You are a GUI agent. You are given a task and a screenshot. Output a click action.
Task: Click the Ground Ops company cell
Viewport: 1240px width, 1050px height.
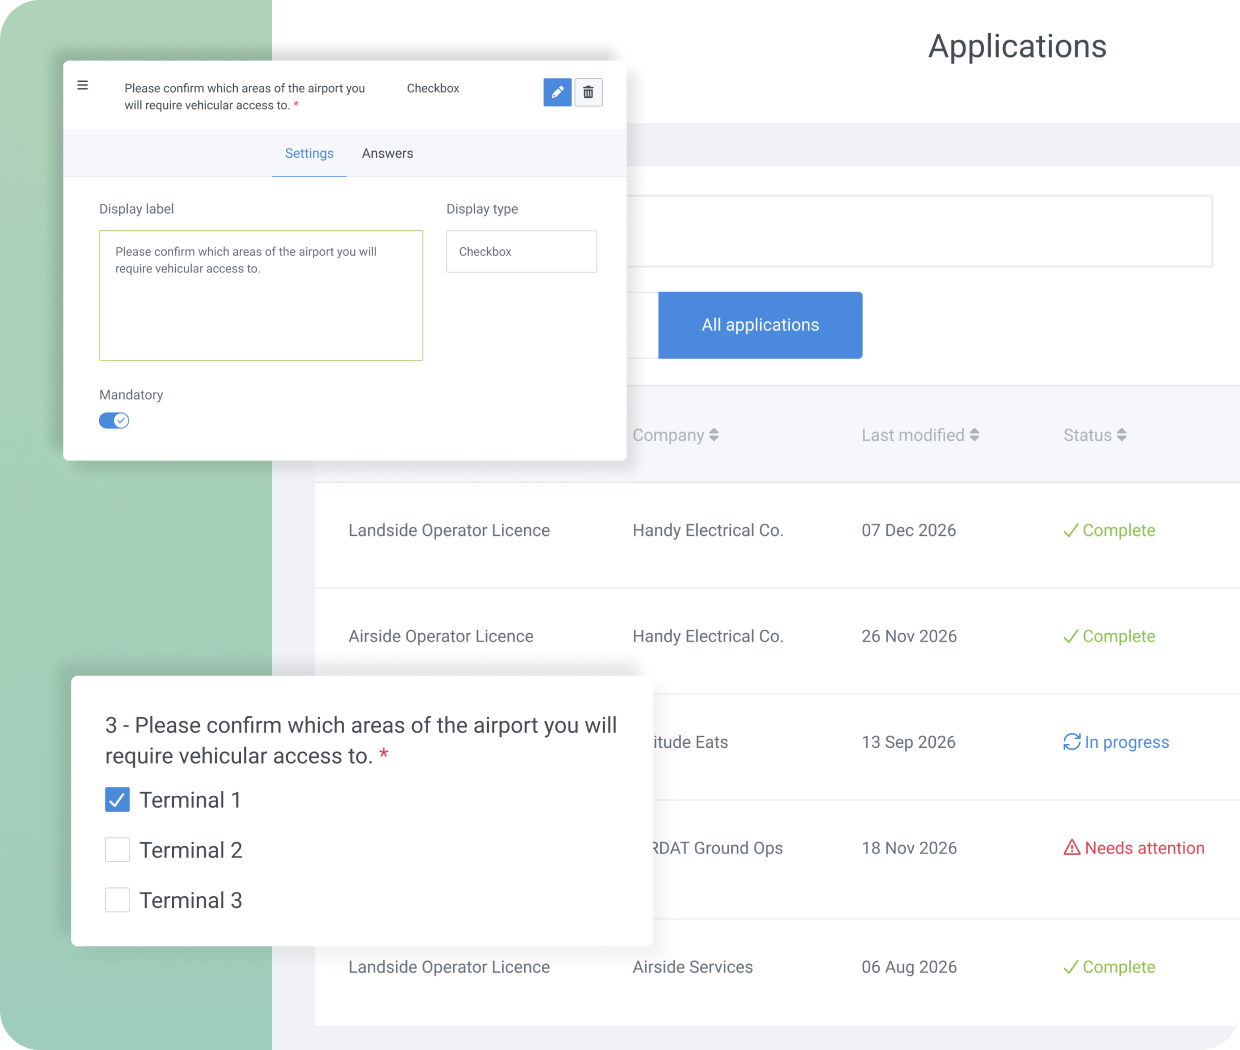(x=718, y=848)
